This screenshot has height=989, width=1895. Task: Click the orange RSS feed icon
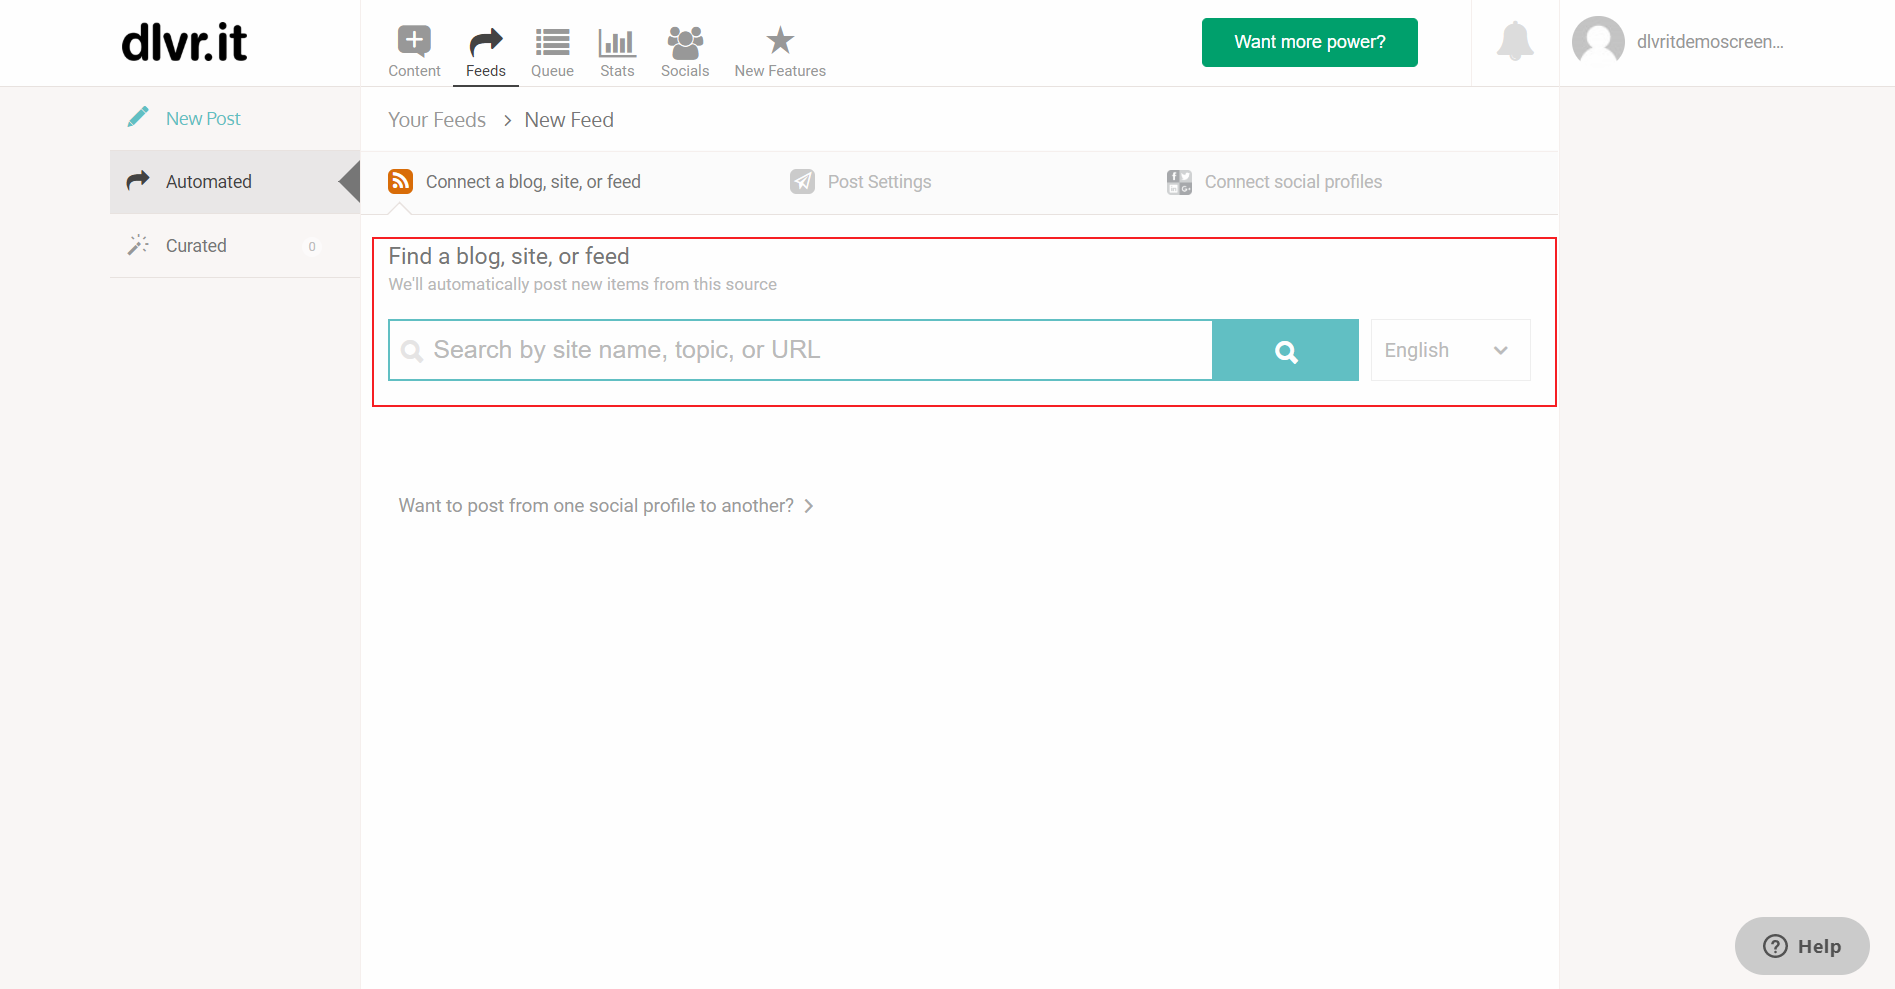pyautogui.click(x=400, y=181)
